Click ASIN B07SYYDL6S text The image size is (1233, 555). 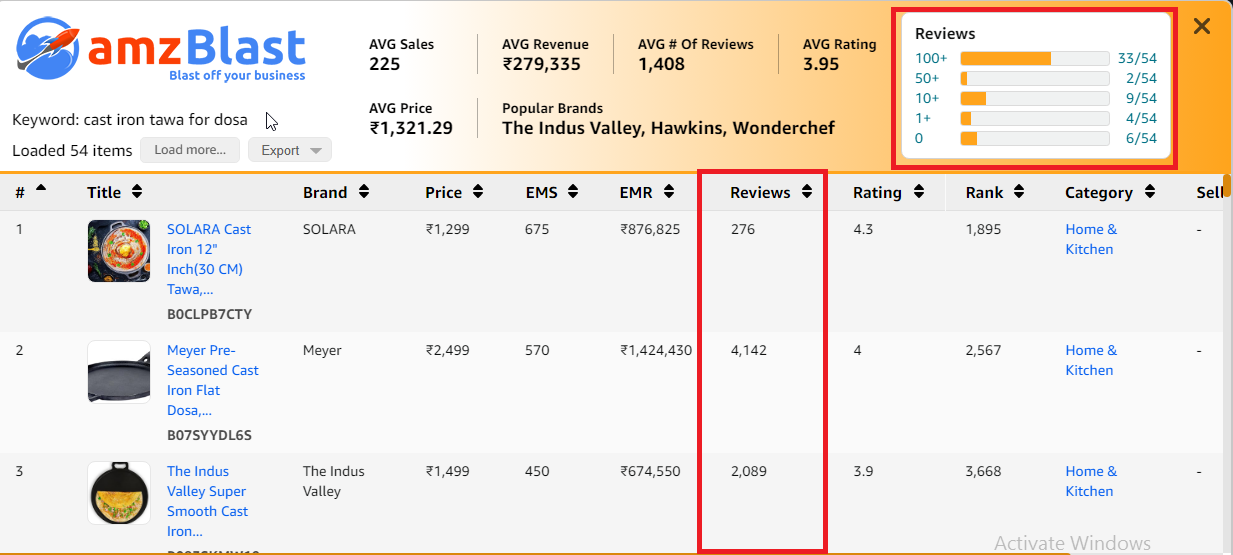[x=209, y=435]
